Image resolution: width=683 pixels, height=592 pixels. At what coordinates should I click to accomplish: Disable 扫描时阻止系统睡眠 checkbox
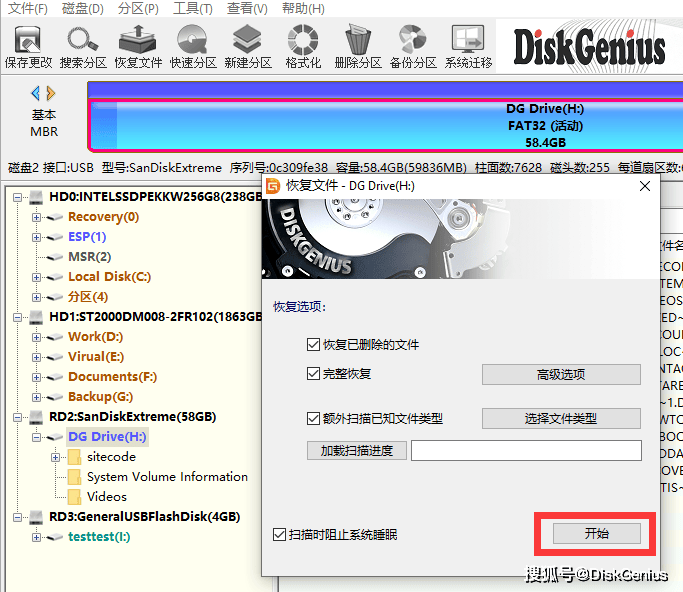[280, 535]
